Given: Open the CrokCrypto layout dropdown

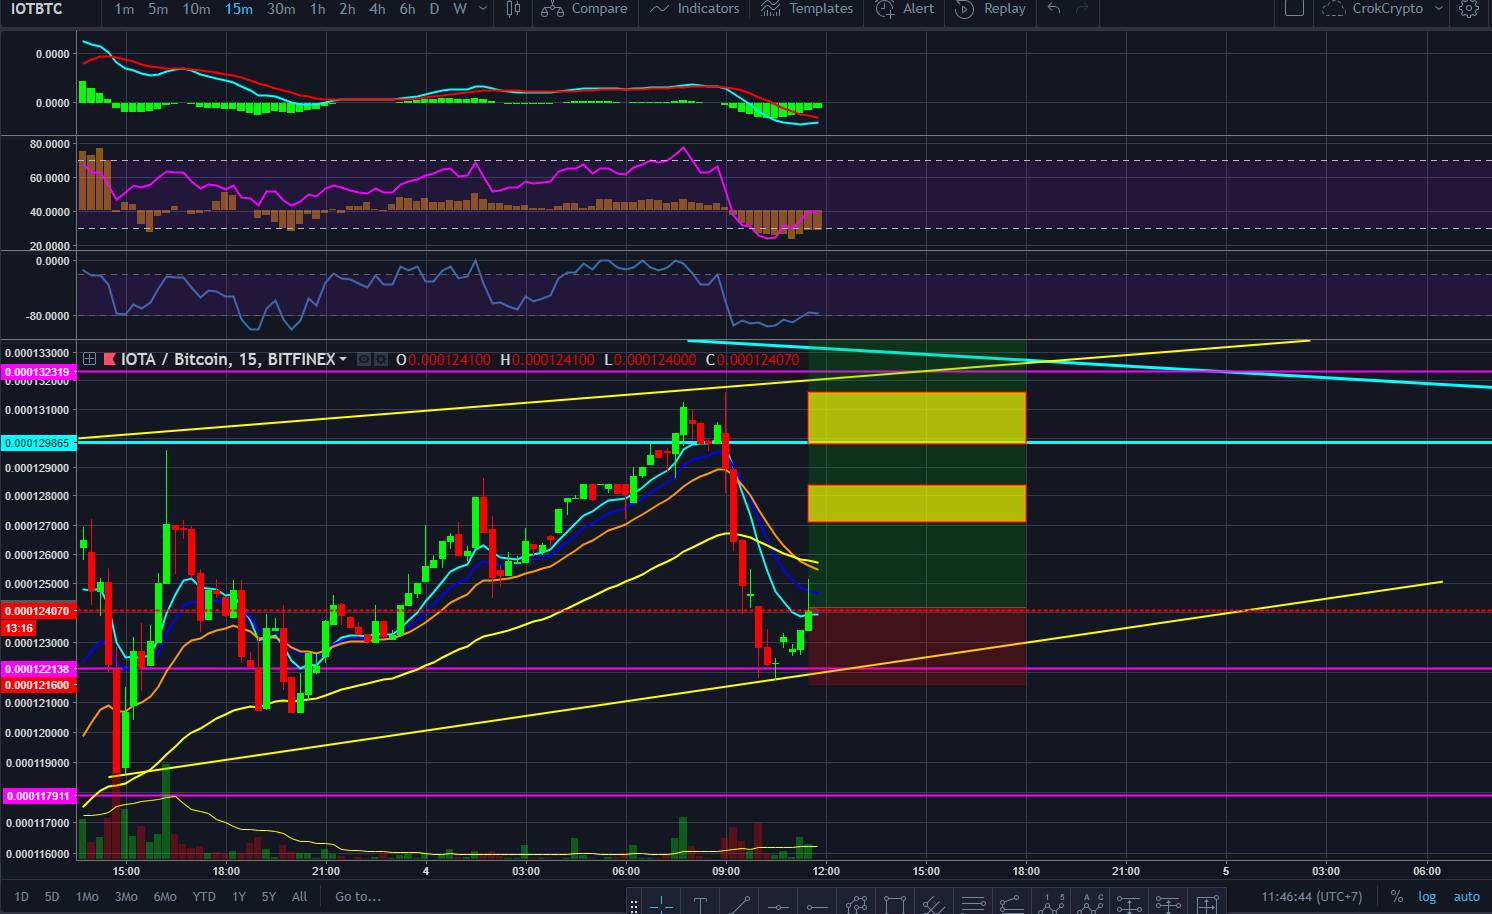Looking at the screenshot, I should 1439,9.
